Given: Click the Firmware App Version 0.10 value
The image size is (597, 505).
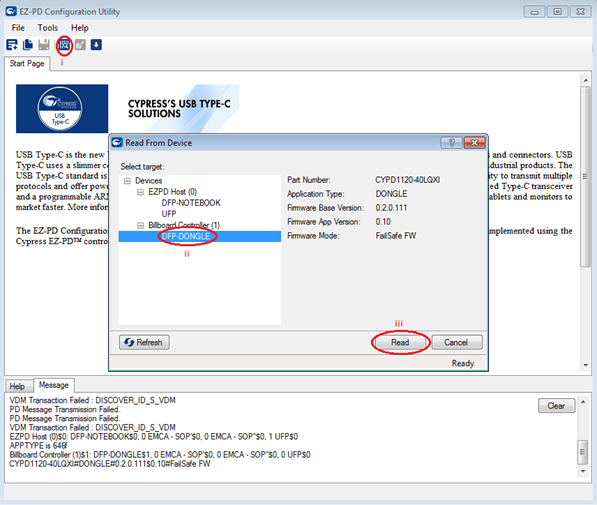Looking at the screenshot, I should coord(383,222).
